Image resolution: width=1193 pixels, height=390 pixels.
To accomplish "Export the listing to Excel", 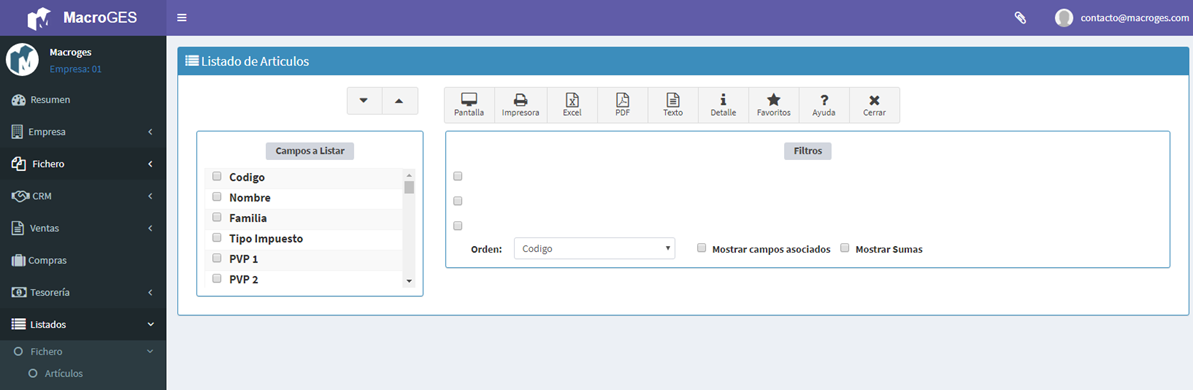I will click(x=571, y=105).
